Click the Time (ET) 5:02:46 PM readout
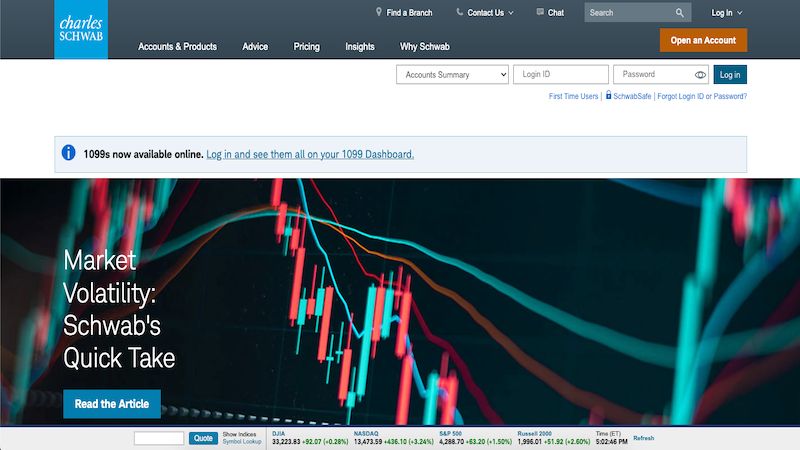The width and height of the screenshot is (800, 450). (x=611, y=441)
